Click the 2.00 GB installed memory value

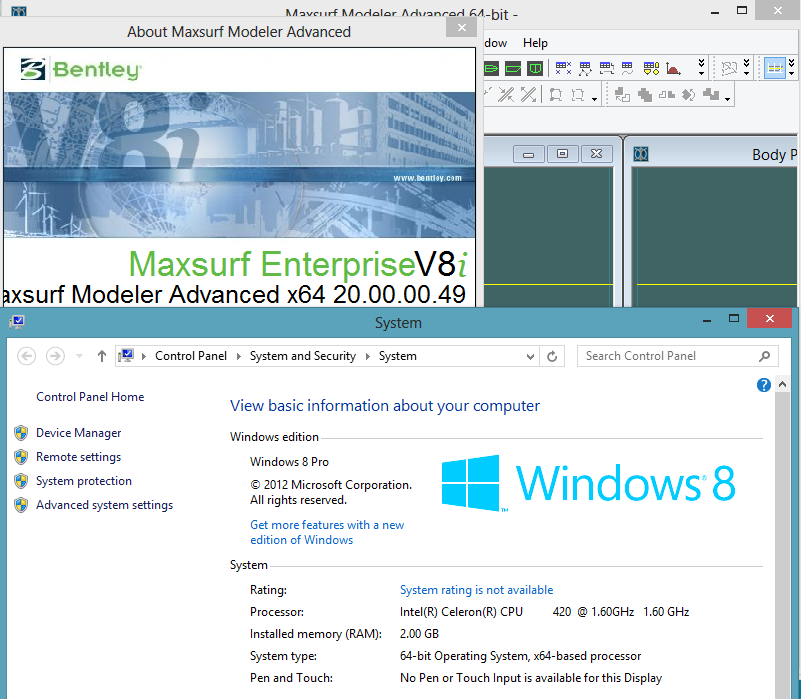click(x=419, y=634)
